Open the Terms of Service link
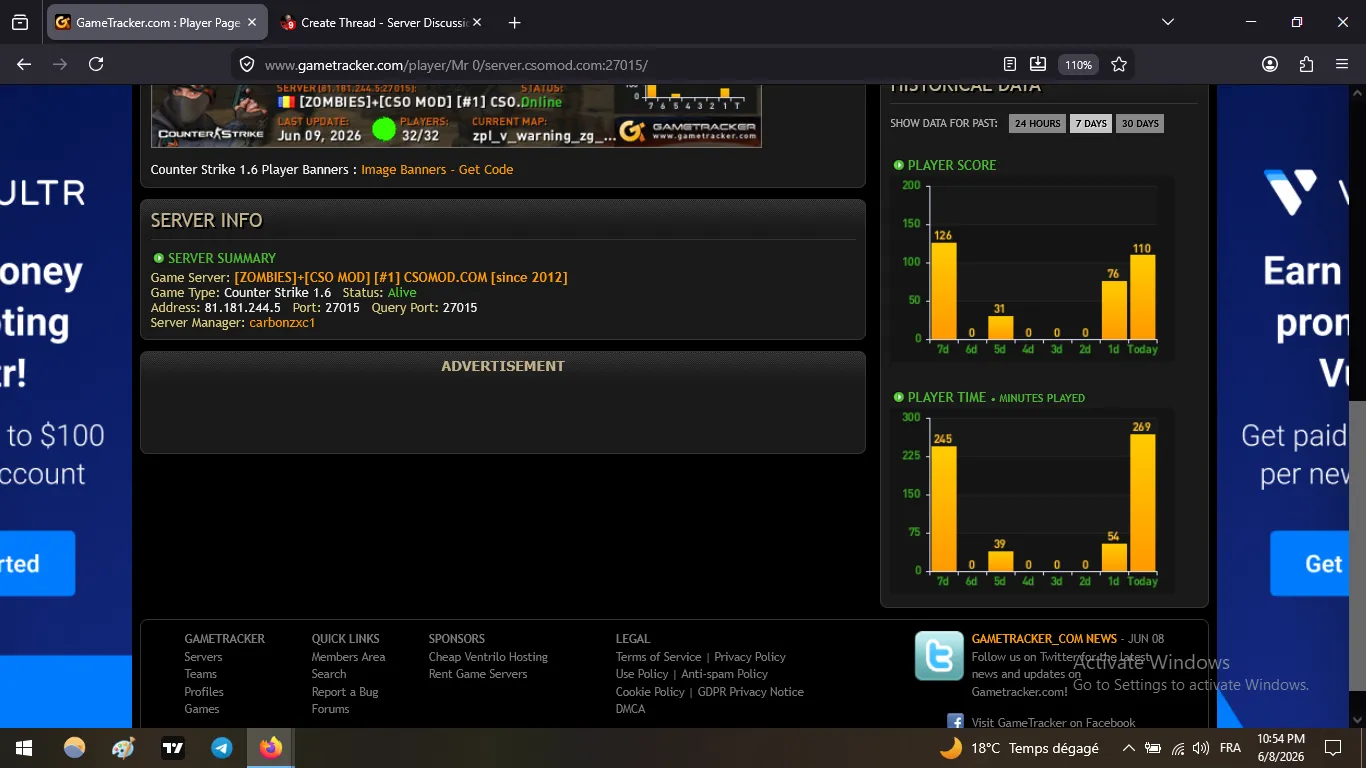The width and height of the screenshot is (1366, 768). pyautogui.click(x=658, y=657)
